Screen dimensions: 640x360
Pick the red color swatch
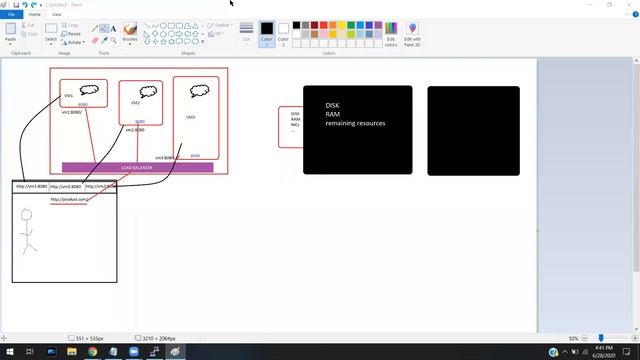[x=324, y=25]
